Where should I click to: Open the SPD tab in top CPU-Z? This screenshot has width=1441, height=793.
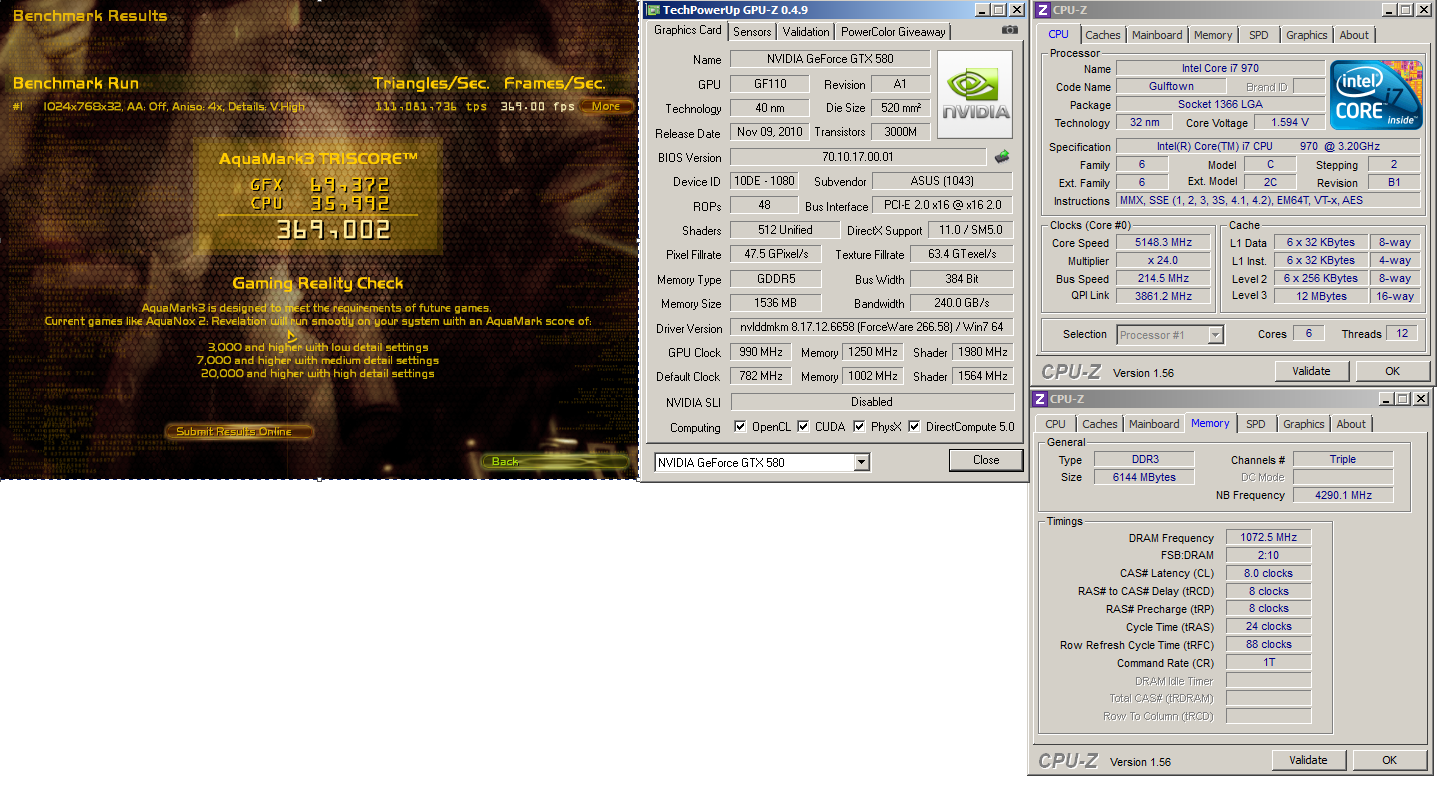pyautogui.click(x=1259, y=35)
